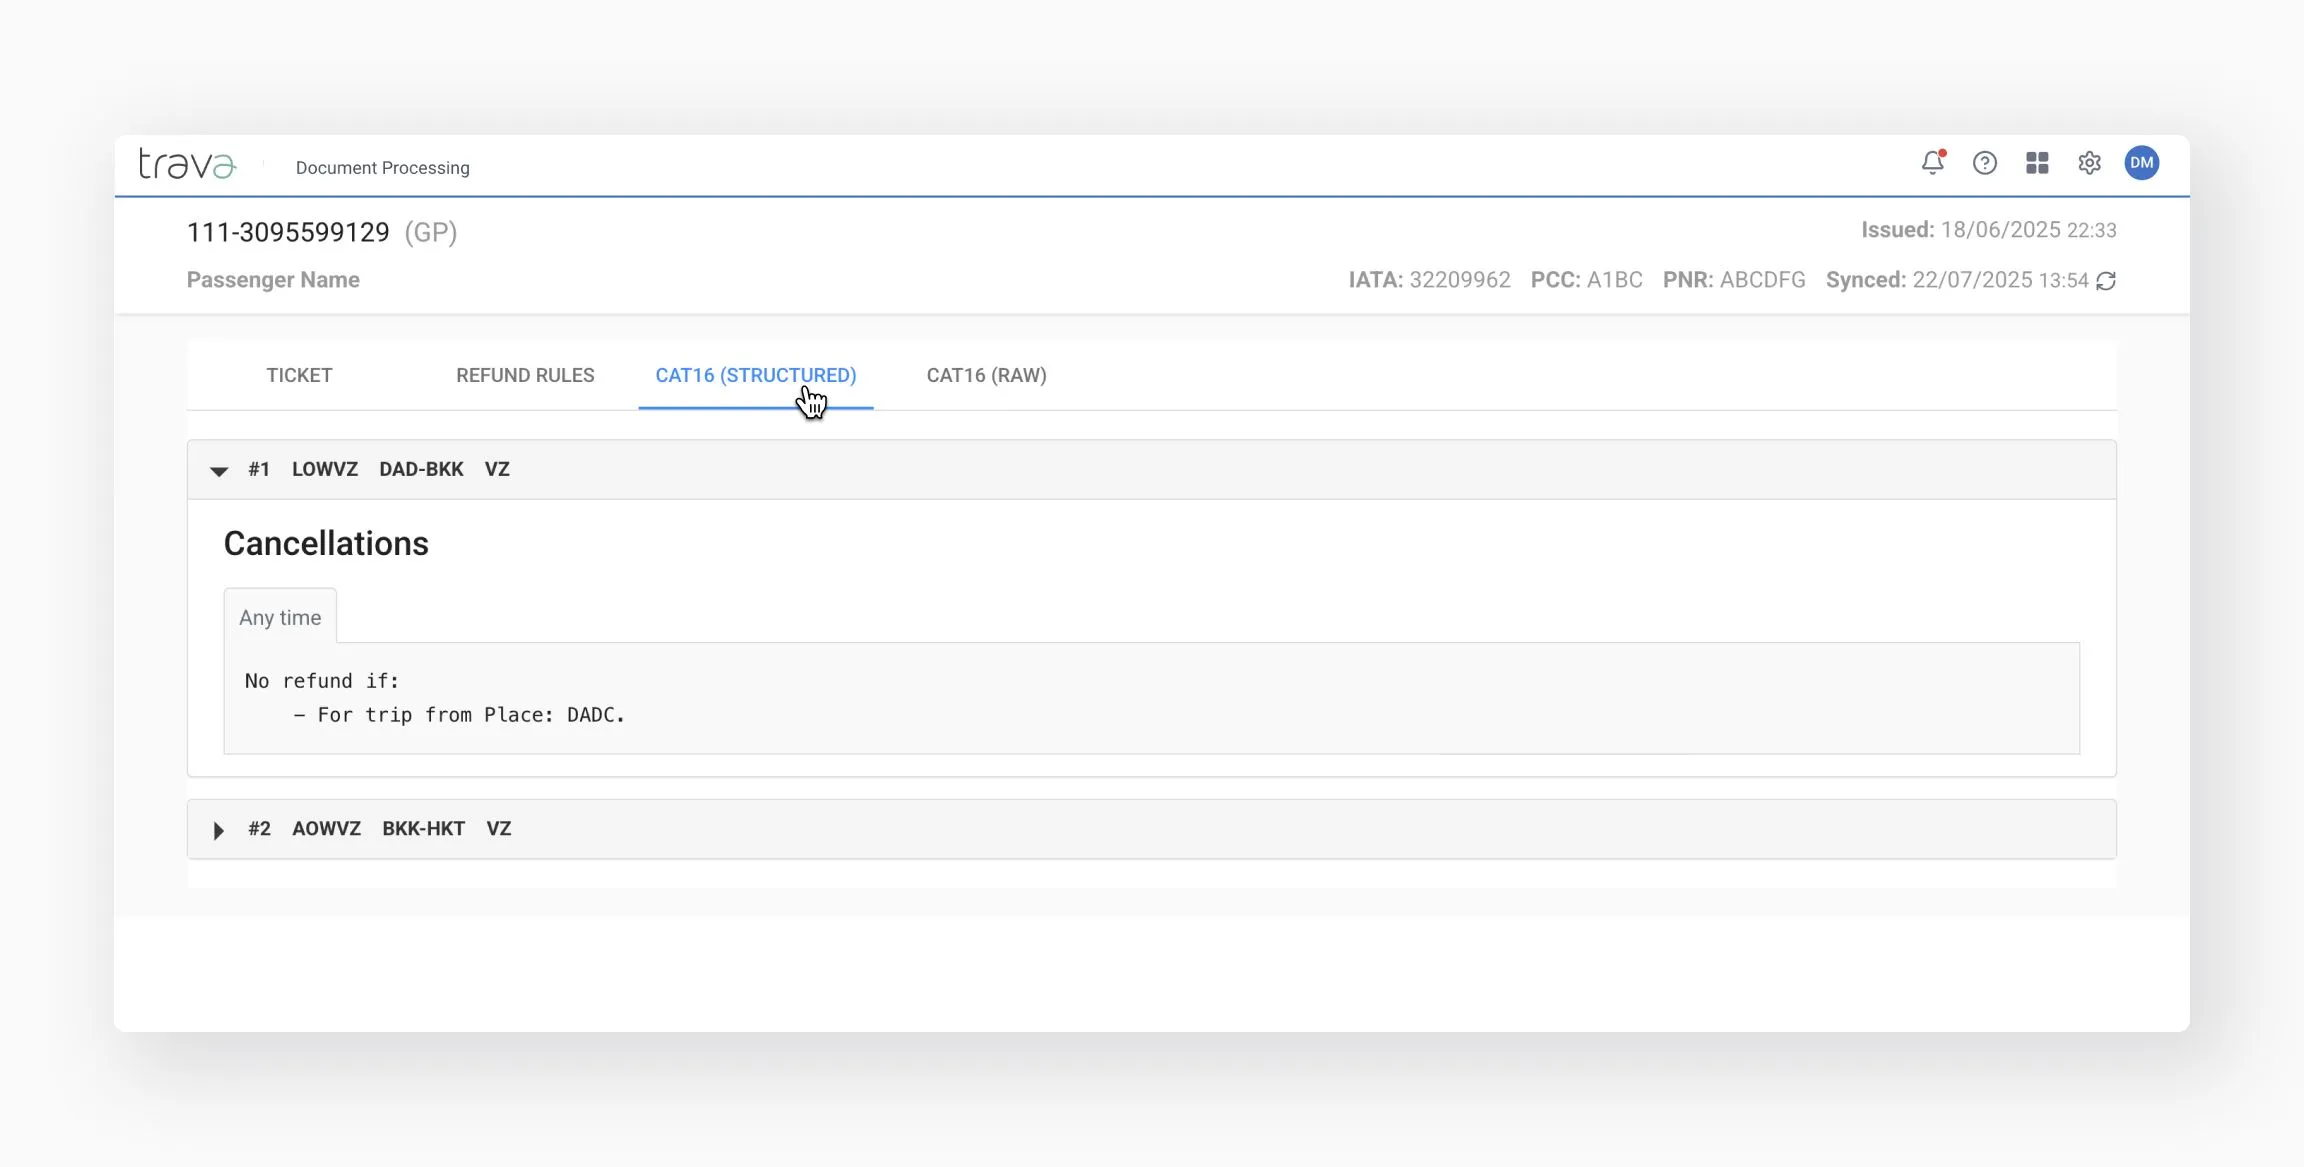Click the Trava logo
Screen dimensions: 2304x1167
(x=188, y=164)
